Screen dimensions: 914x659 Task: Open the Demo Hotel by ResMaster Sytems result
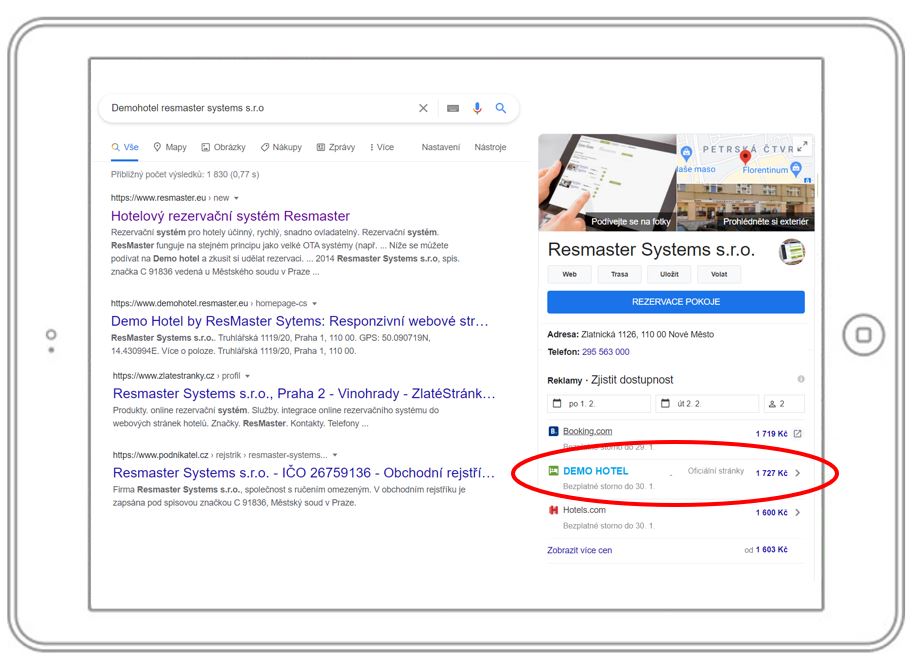pos(300,321)
